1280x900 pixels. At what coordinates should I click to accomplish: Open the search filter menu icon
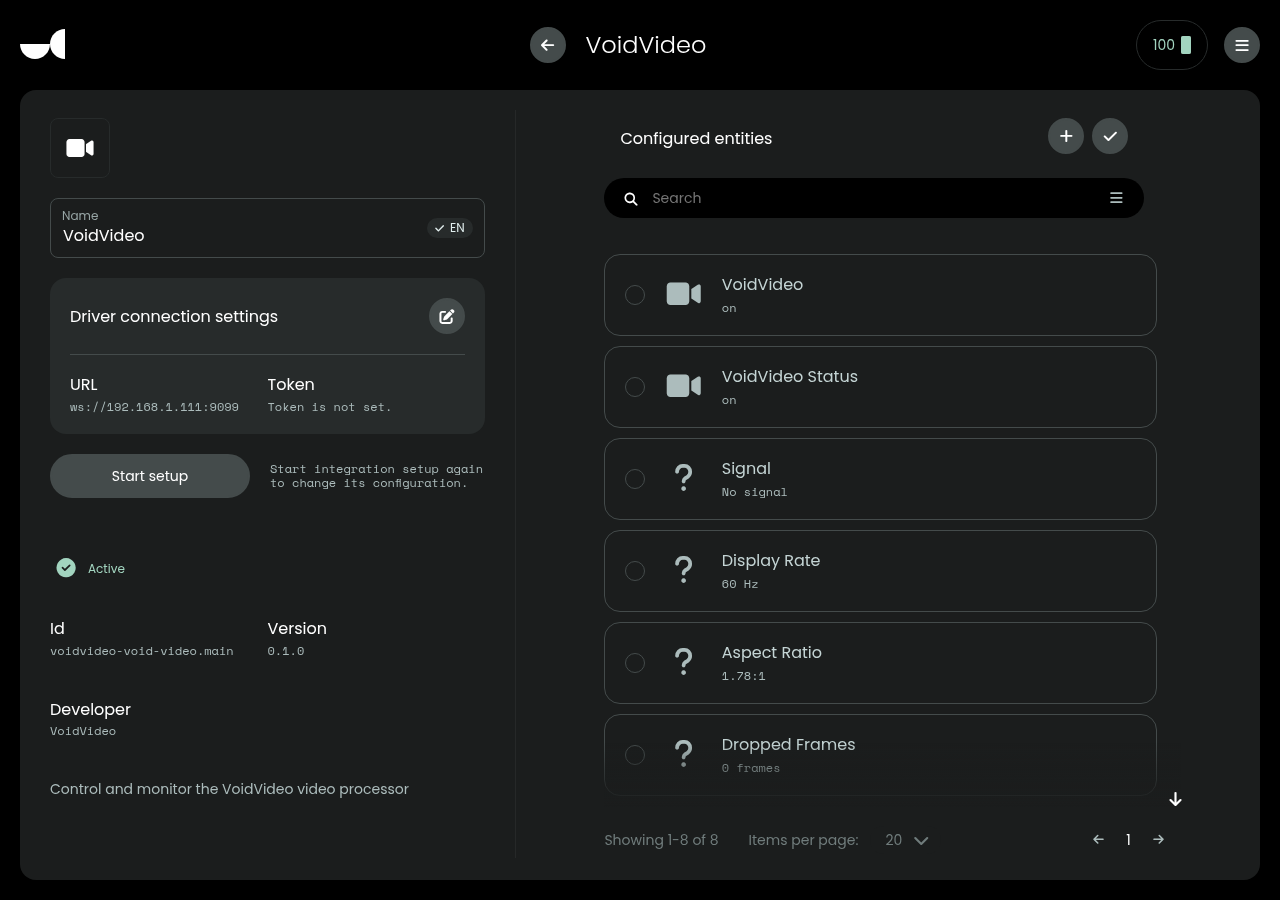tap(1116, 198)
